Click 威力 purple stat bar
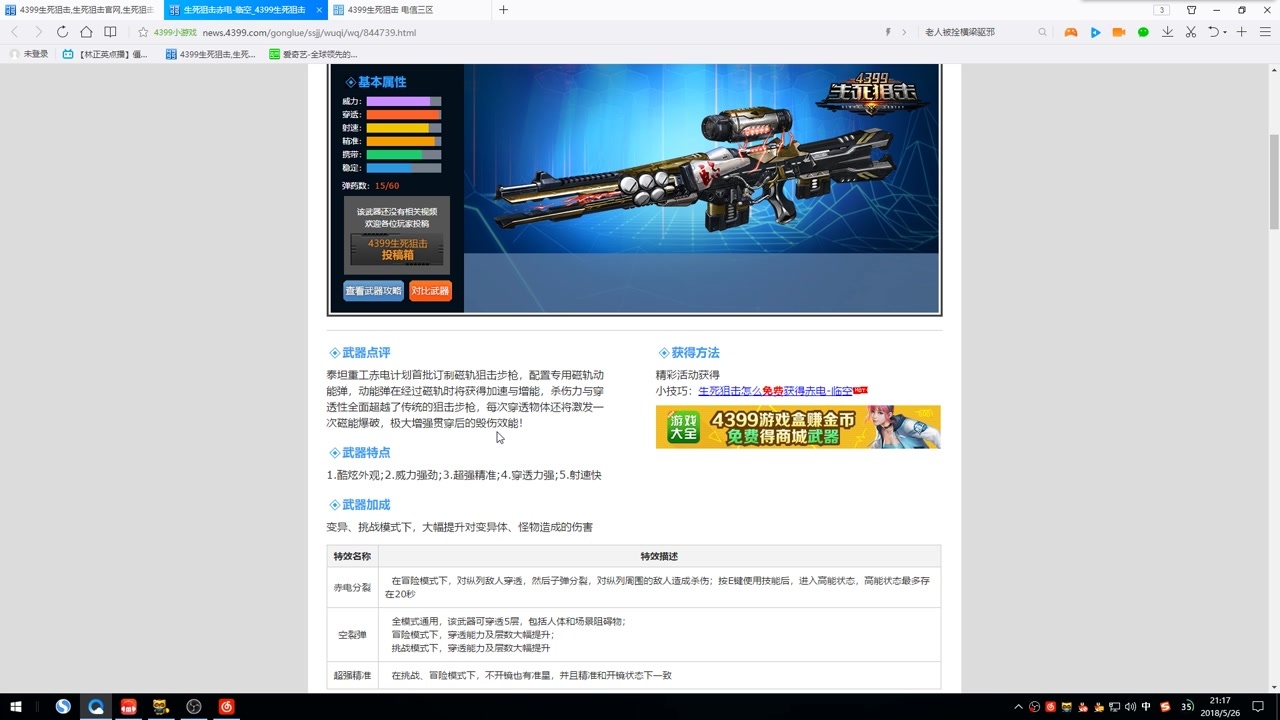 (x=403, y=101)
